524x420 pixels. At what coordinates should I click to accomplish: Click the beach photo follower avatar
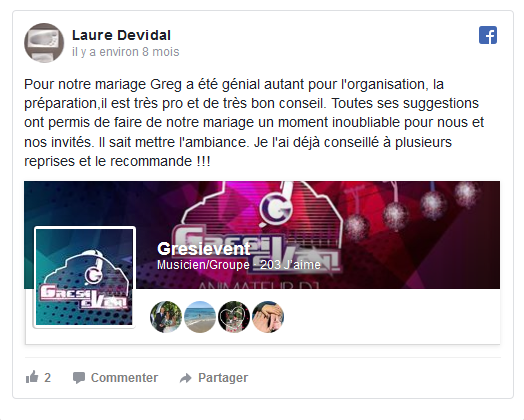click(x=200, y=317)
